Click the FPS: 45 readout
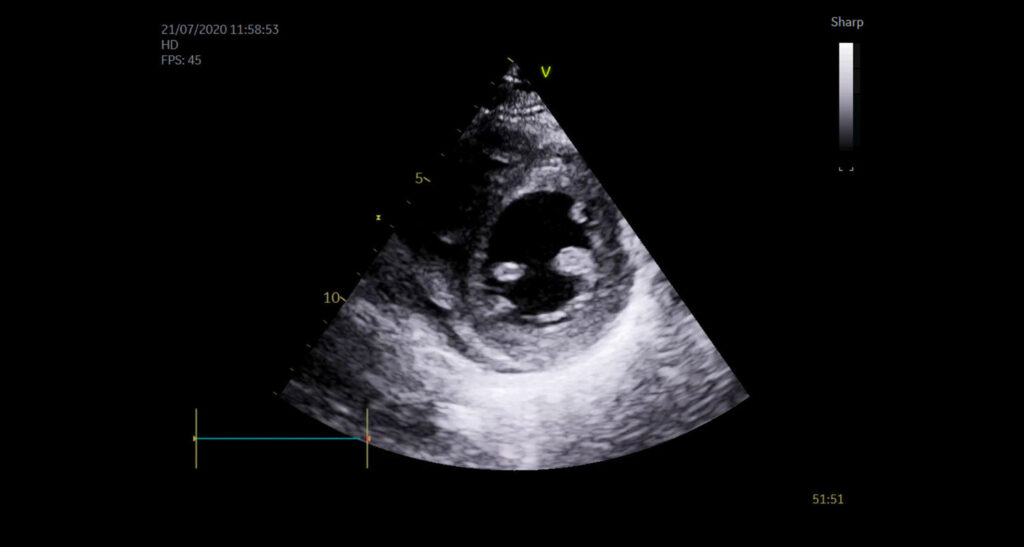Image resolution: width=1024 pixels, height=547 pixels. 181,60
